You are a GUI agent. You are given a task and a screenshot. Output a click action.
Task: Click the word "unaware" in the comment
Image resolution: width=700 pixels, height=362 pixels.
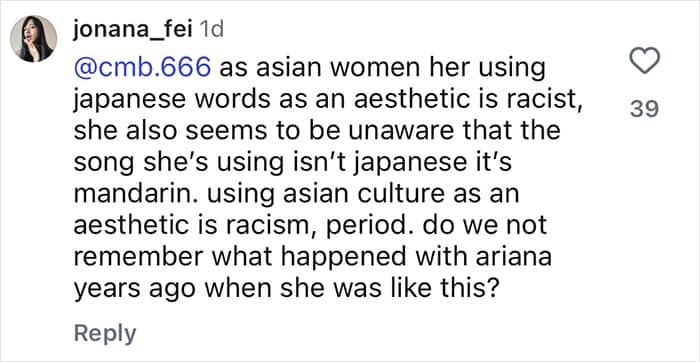click(390, 133)
